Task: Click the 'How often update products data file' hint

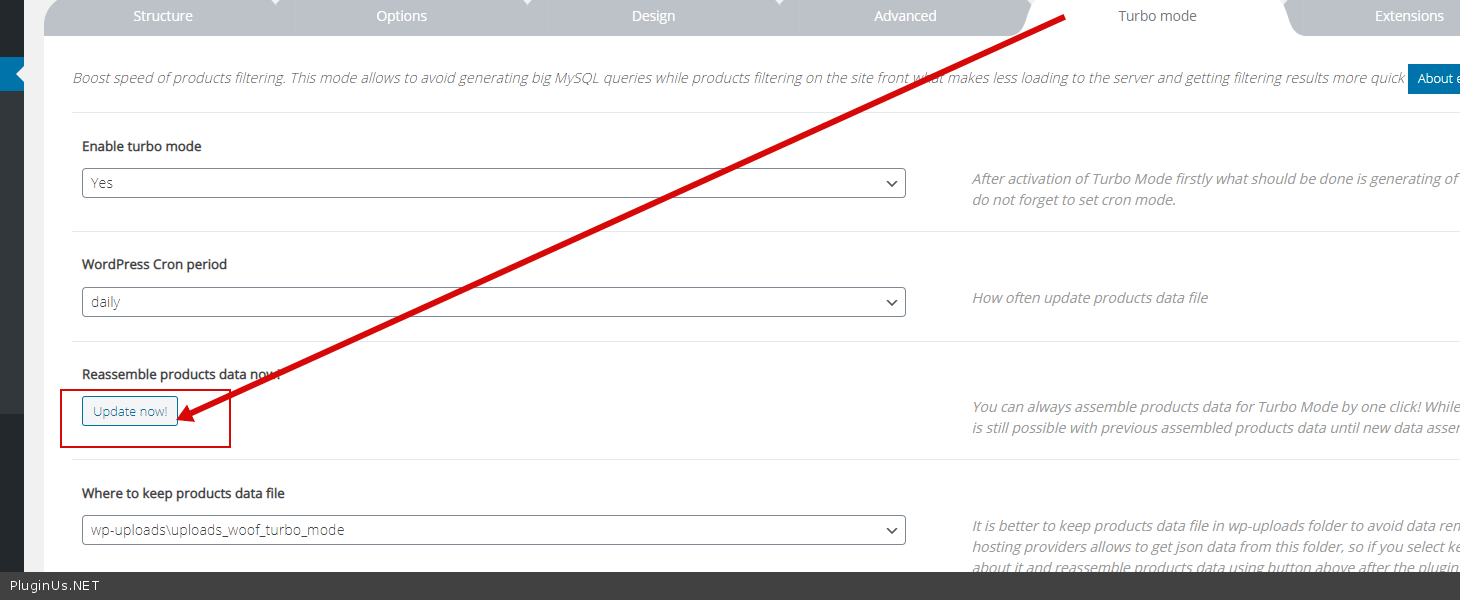Action: [x=1090, y=298]
